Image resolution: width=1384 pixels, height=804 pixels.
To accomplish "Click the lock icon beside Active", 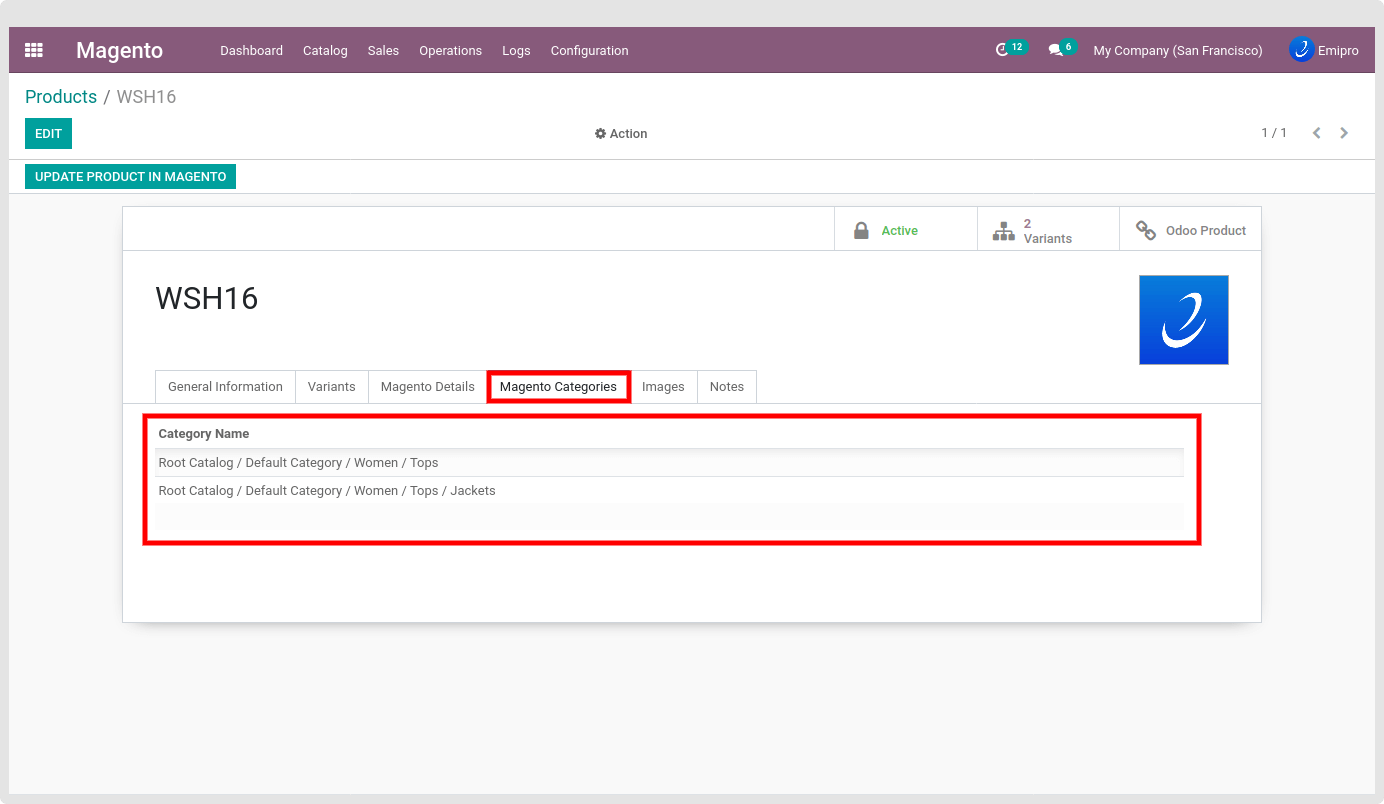I will tap(861, 231).
